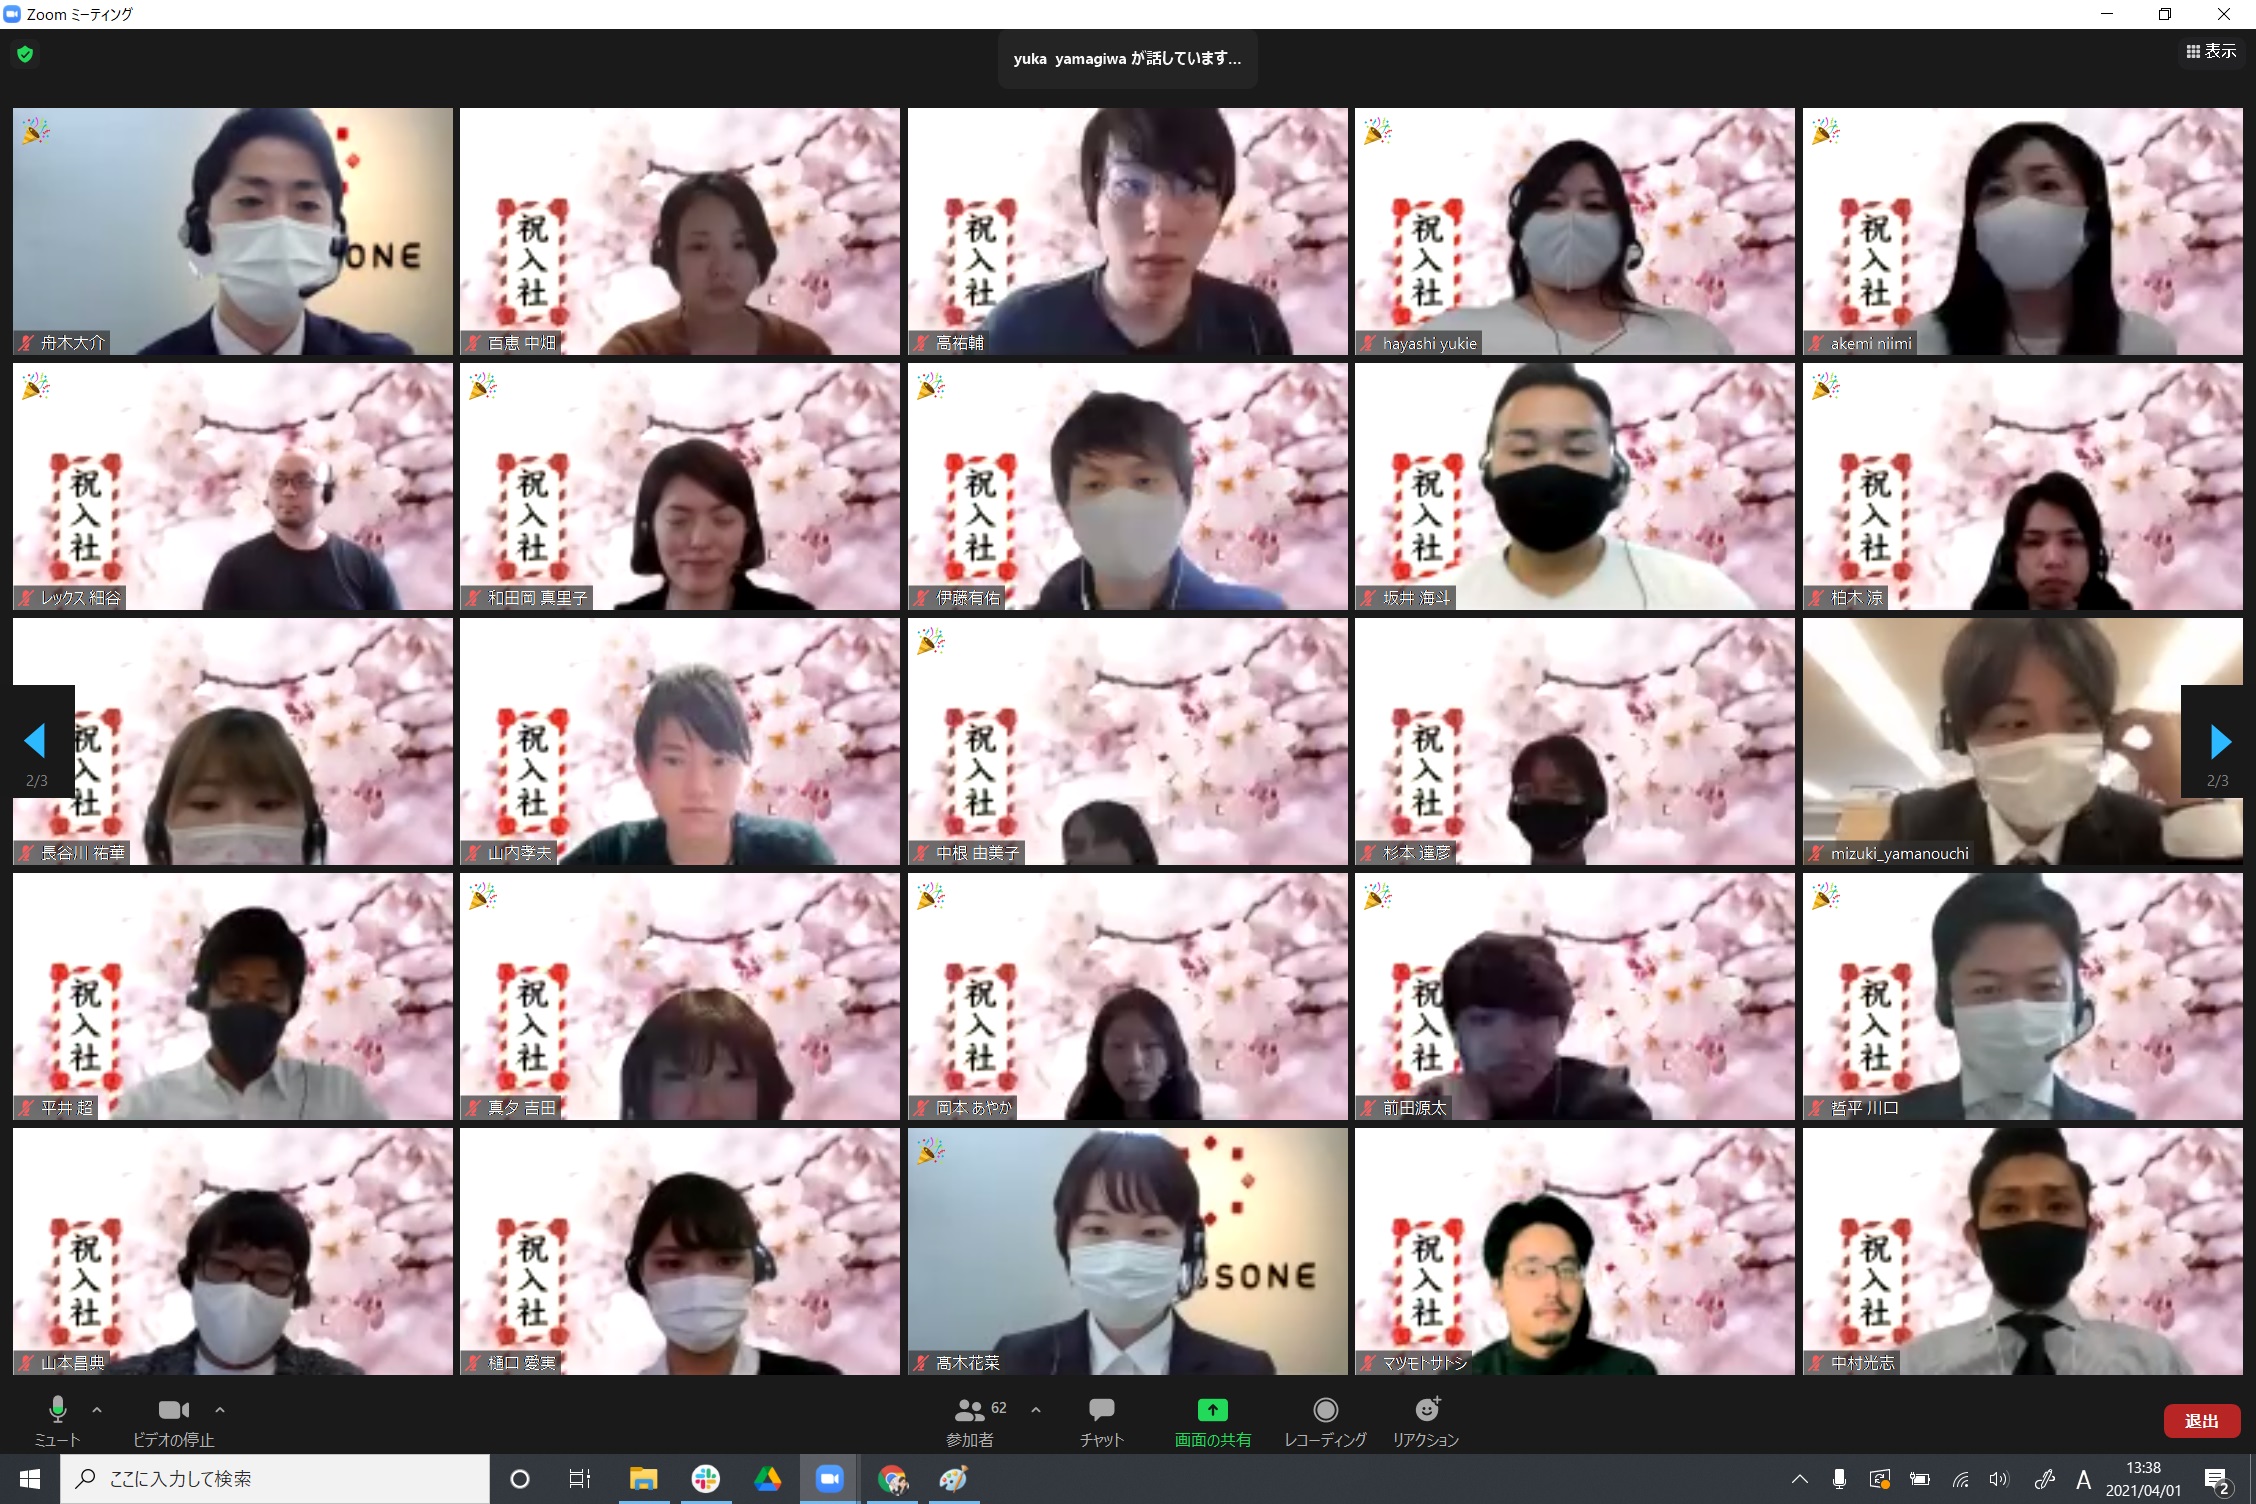Open Google Drive from the taskbar

click(767, 1479)
